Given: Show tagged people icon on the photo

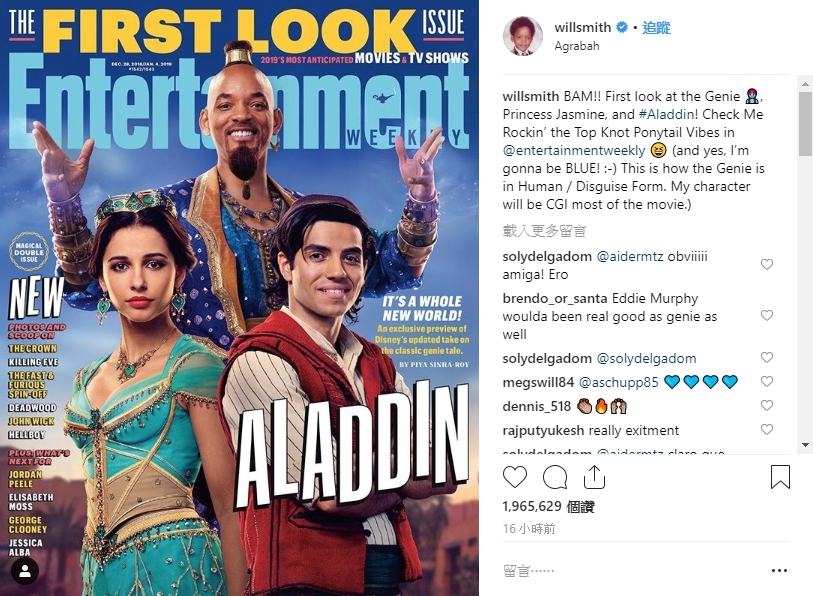Looking at the screenshot, I should 24,572.
